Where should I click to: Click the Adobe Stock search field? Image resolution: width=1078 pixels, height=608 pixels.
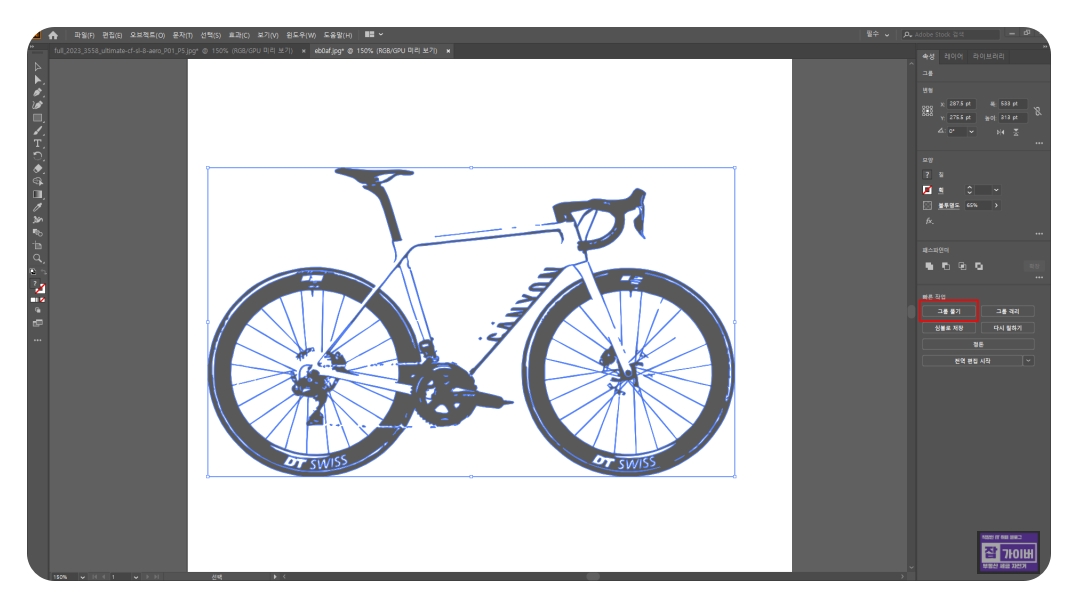[x=952, y=34]
